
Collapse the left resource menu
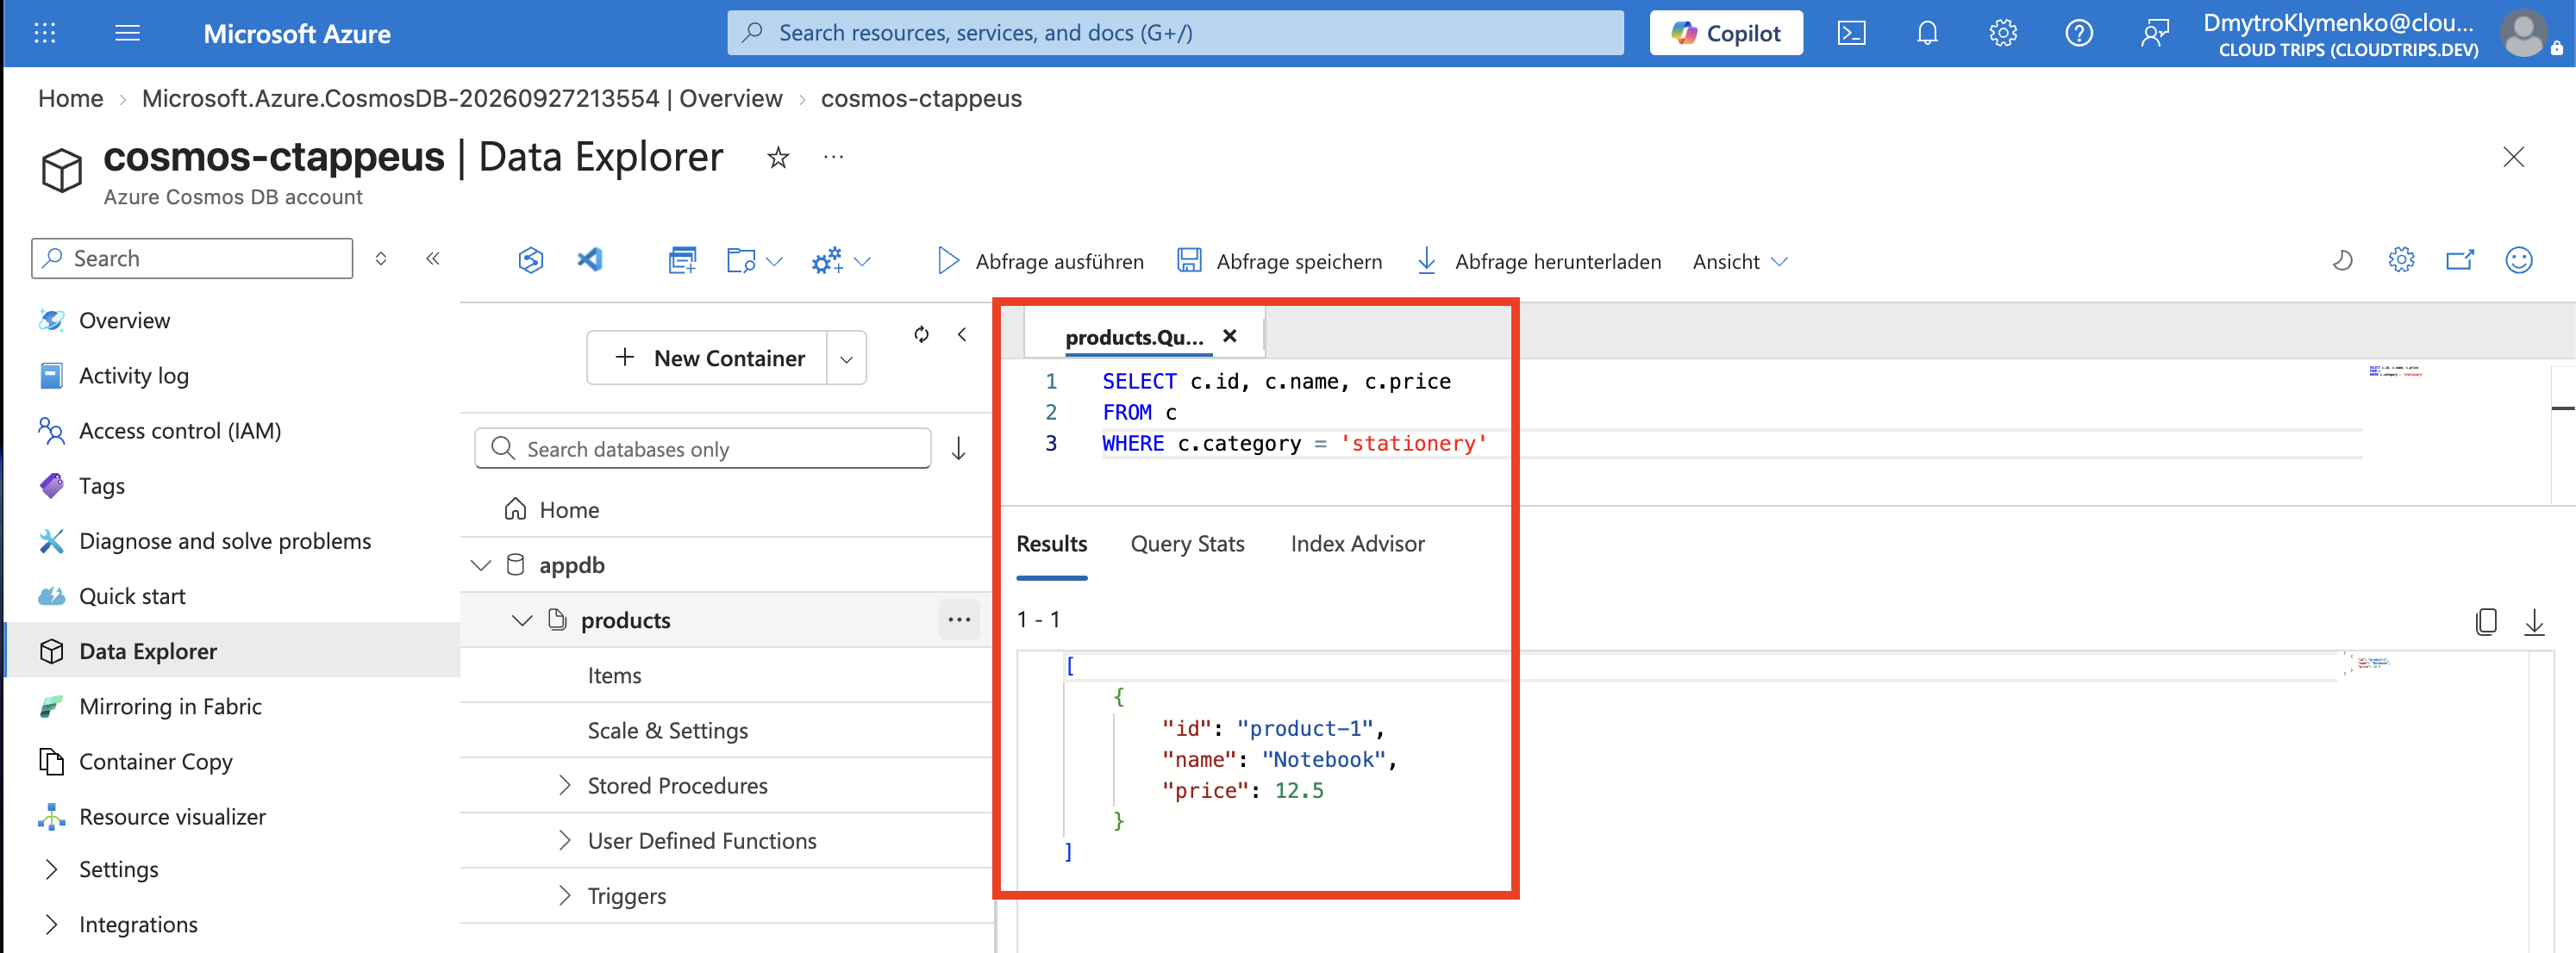pos(433,259)
